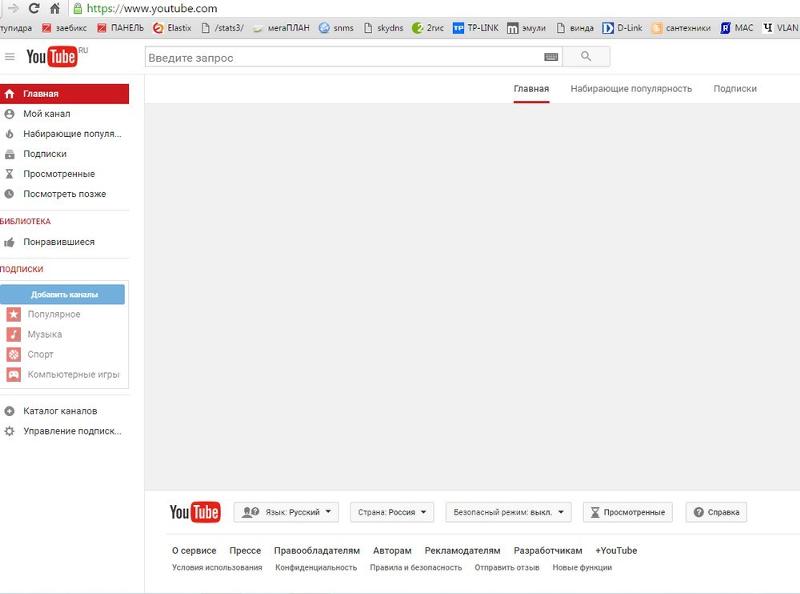Click the clock icon for Посмотреть позже
This screenshot has height=594, width=800.
[x=9, y=194]
